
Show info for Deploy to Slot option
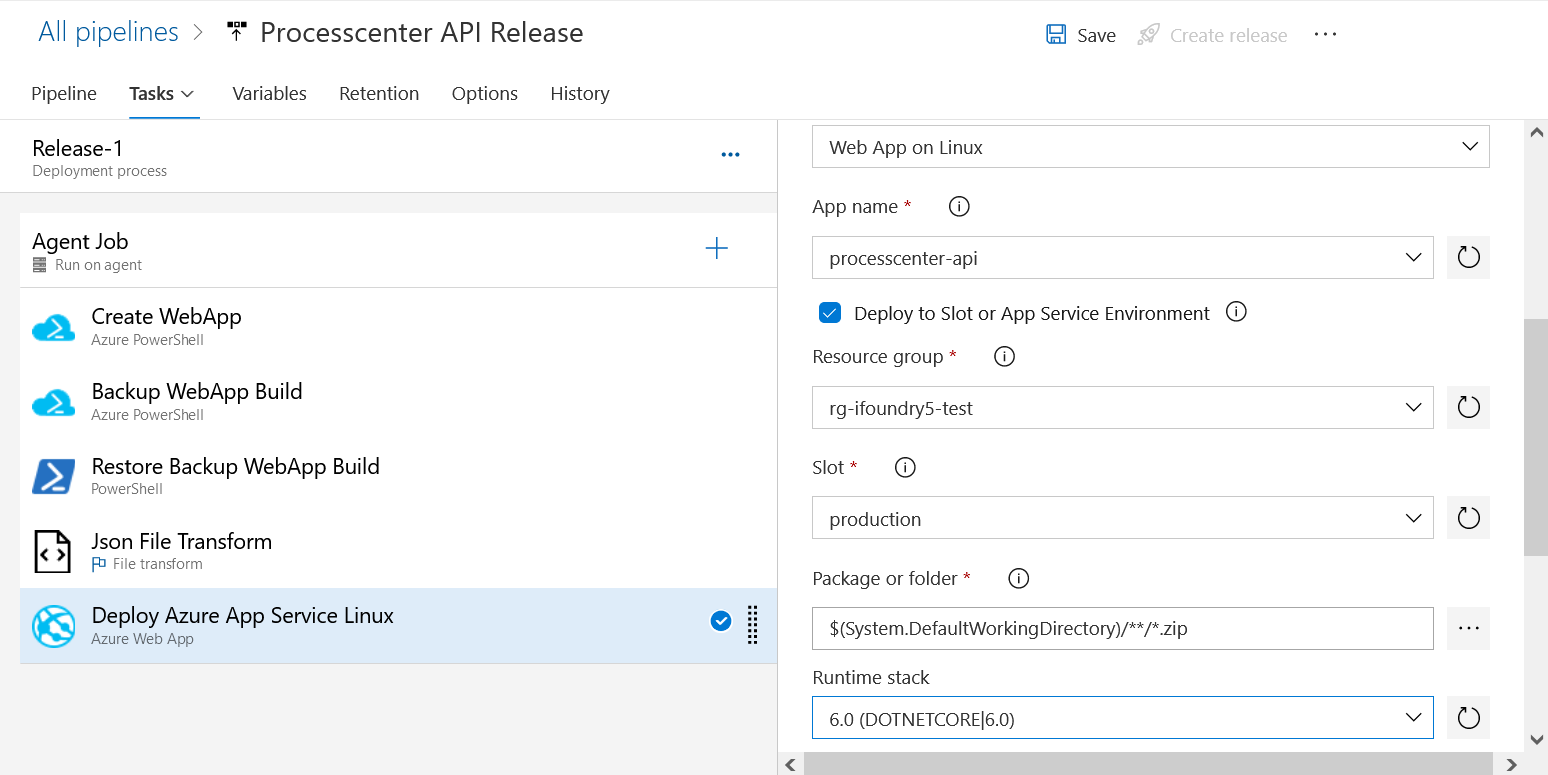click(1236, 312)
